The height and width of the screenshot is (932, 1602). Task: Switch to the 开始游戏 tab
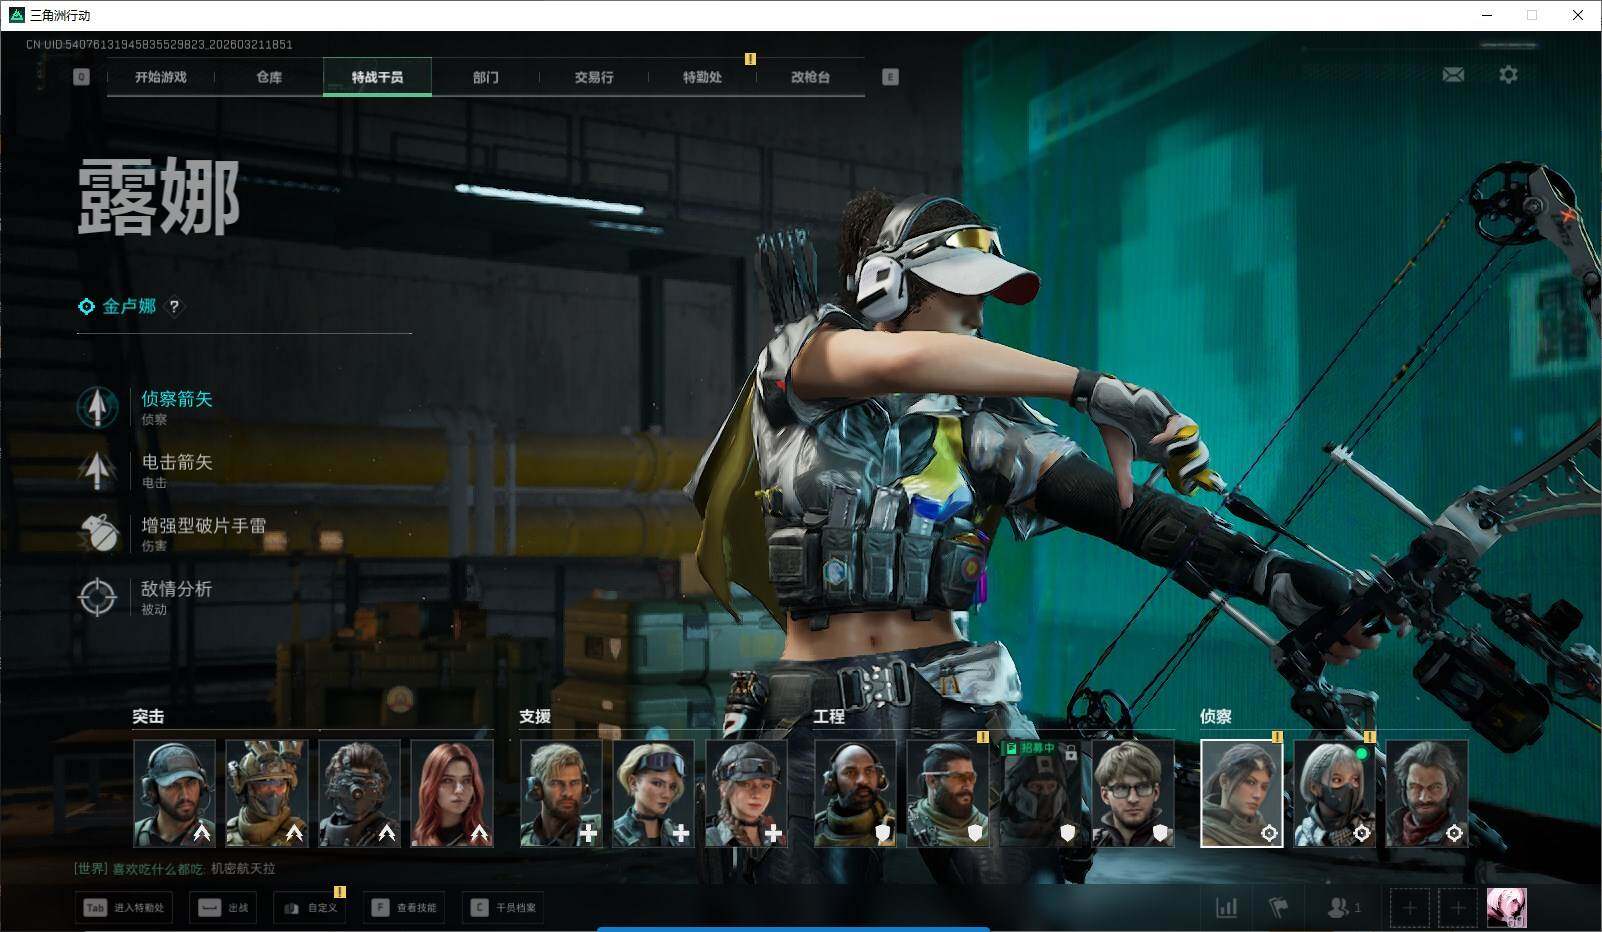161,77
